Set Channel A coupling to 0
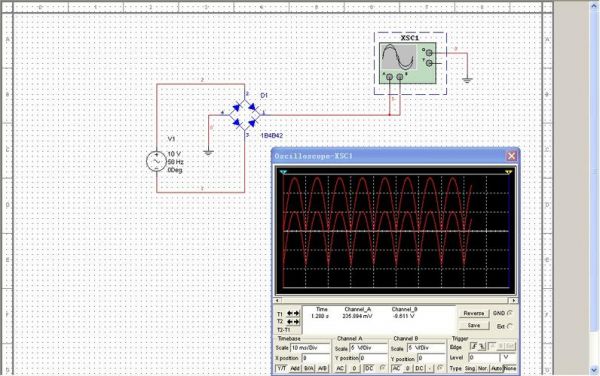This screenshot has height=376, width=600. [354, 368]
